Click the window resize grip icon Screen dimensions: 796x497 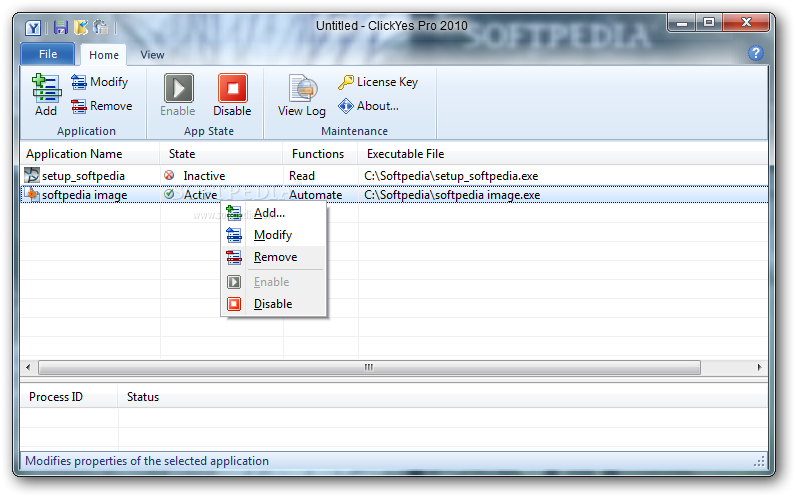click(x=759, y=461)
